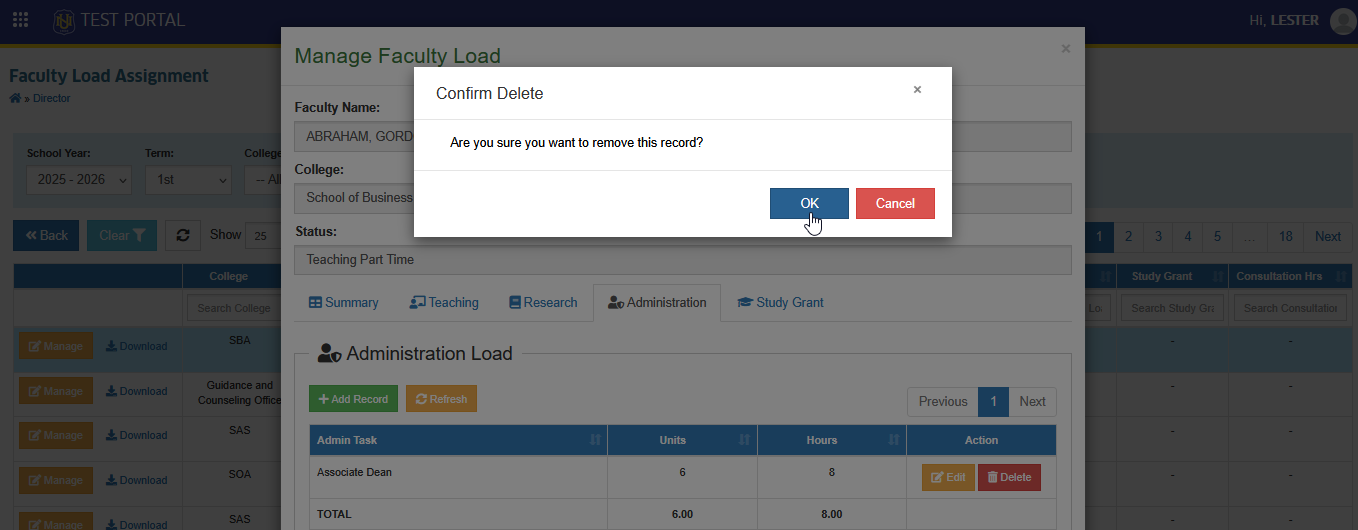Viewport: 1358px width, 530px height.
Task: Select page 1 in Administration Load pagination
Action: (x=993, y=401)
